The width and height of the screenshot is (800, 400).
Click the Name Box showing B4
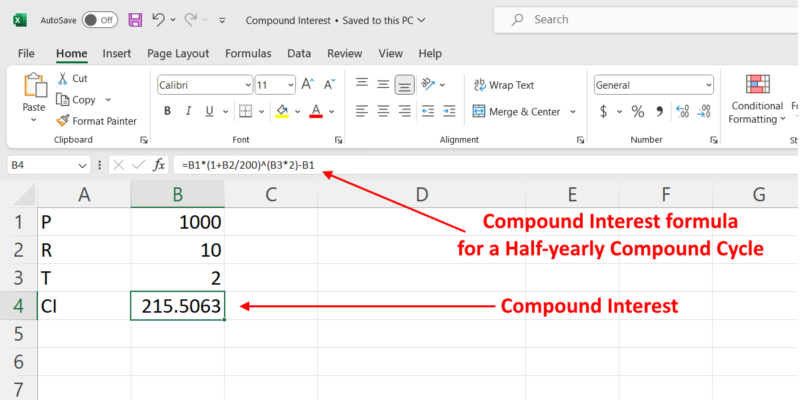(x=48, y=165)
